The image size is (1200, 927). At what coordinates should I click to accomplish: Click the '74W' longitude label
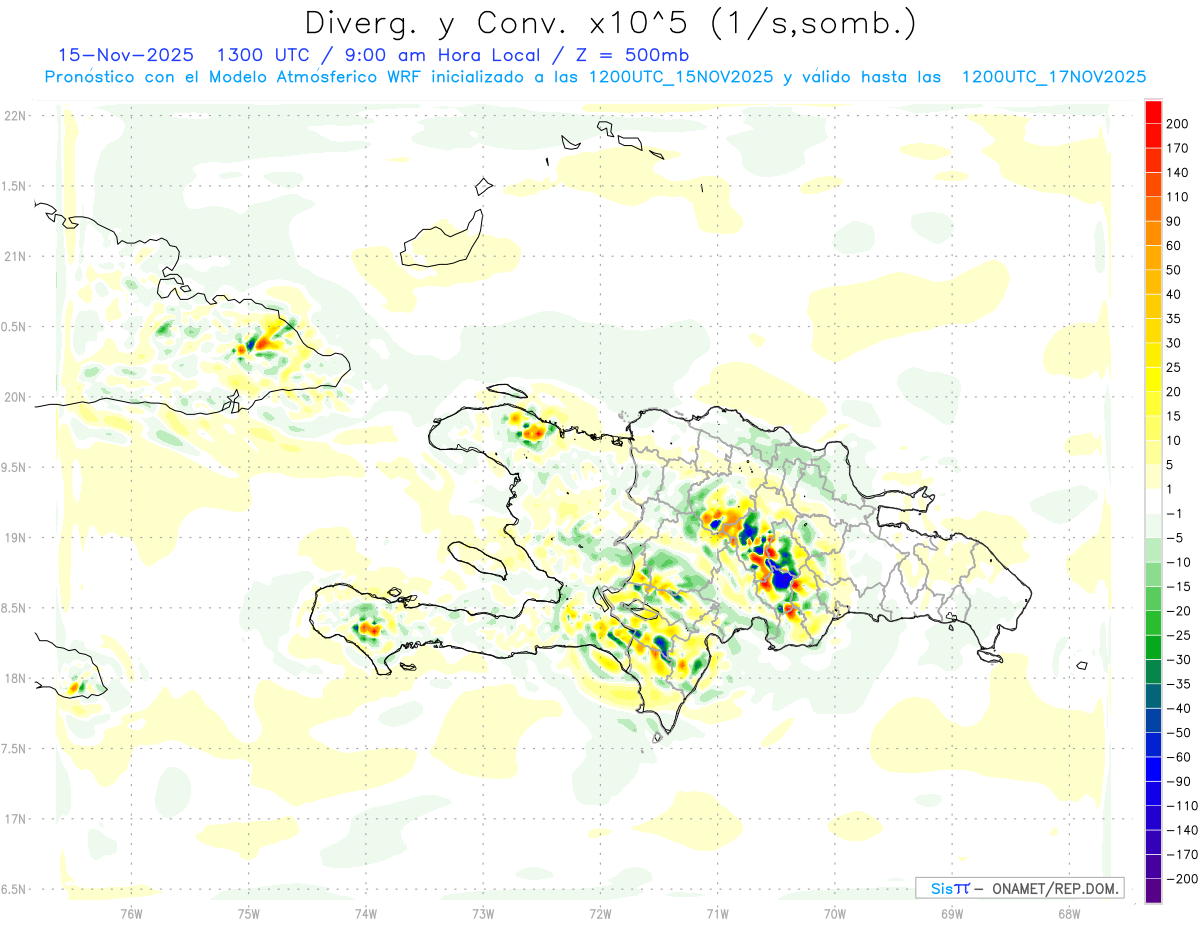click(x=366, y=913)
